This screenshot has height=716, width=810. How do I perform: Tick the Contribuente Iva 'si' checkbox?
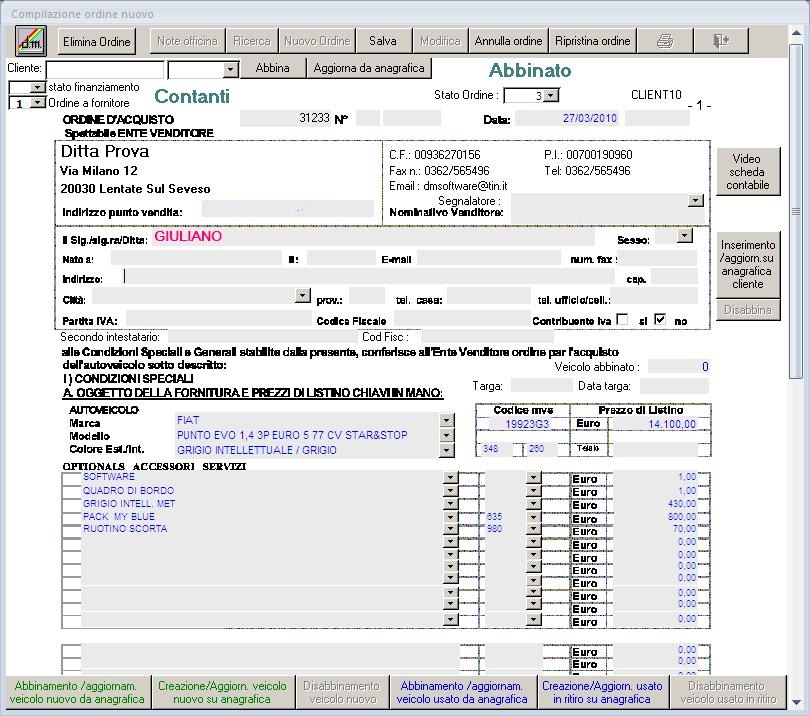(623, 320)
